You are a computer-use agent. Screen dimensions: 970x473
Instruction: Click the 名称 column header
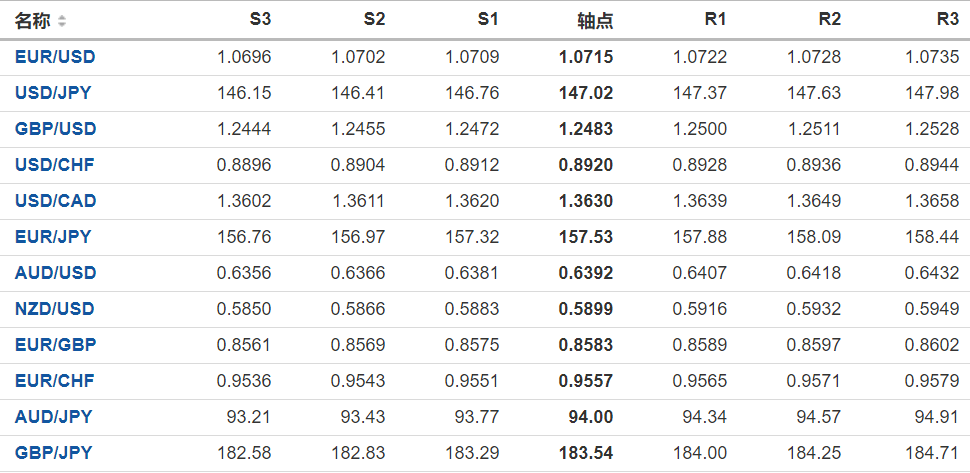[32, 20]
